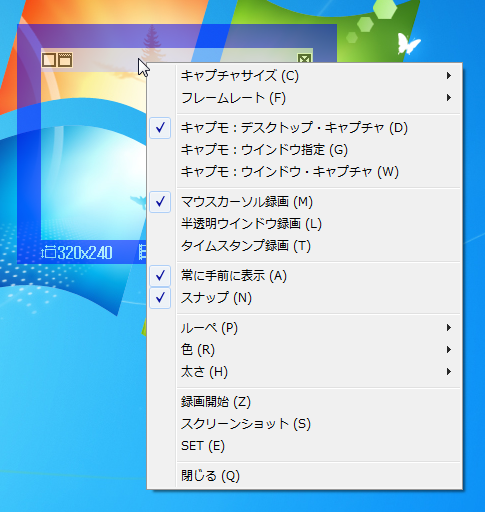This screenshot has width=485, height=512.
Task: Select 閉じる (Q) to exit
Action: point(304,476)
